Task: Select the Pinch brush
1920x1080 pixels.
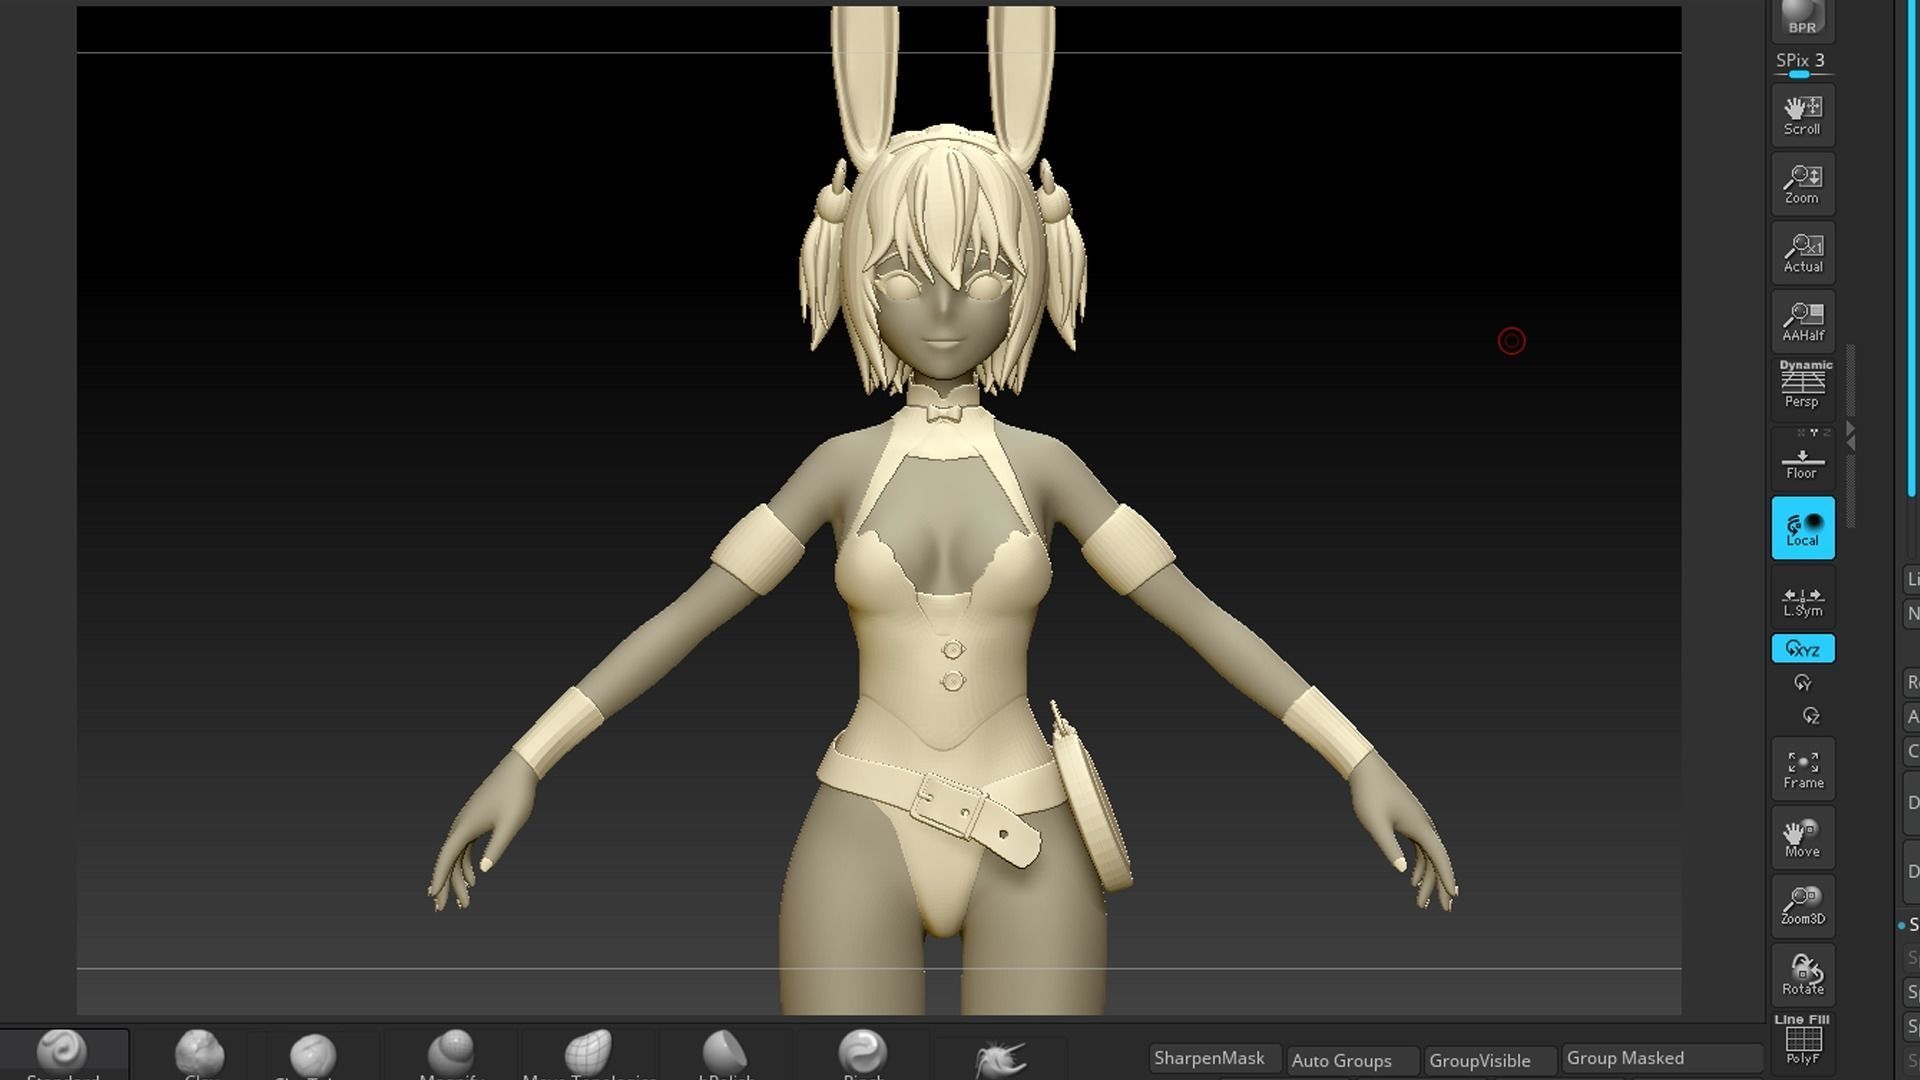Action: 862,1054
